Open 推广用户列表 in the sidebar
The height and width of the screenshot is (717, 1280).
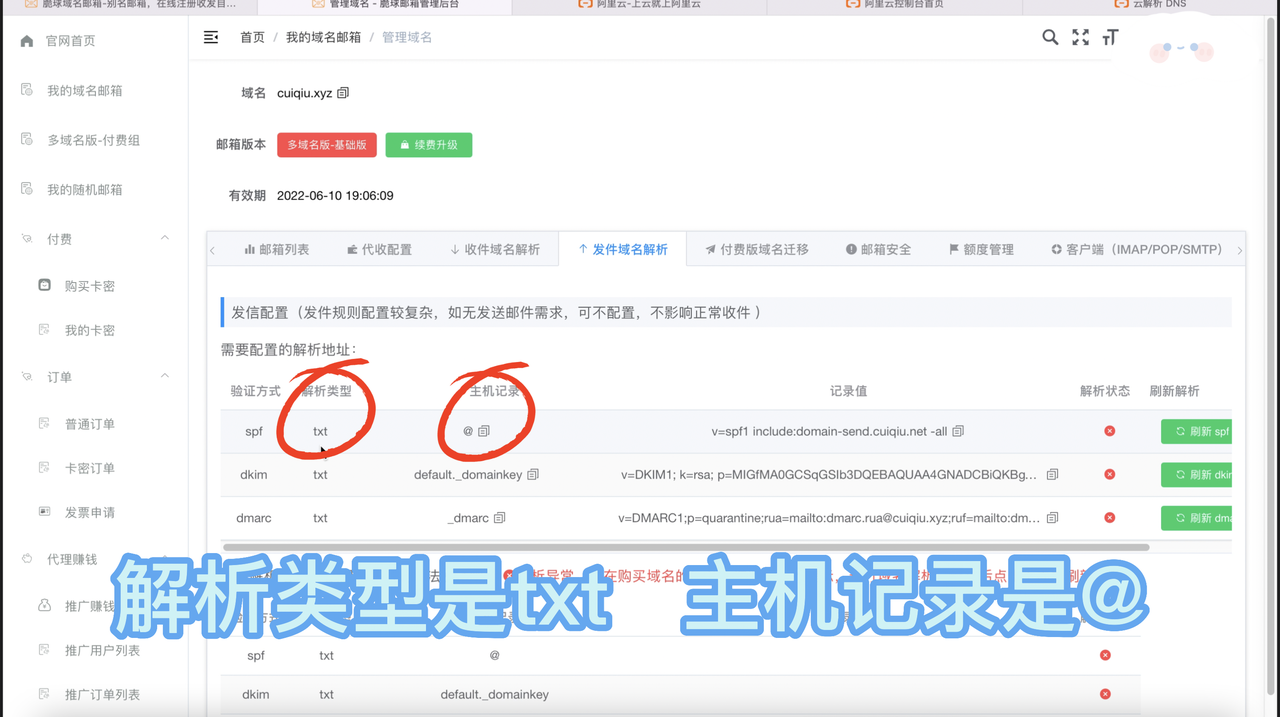click(x=102, y=650)
